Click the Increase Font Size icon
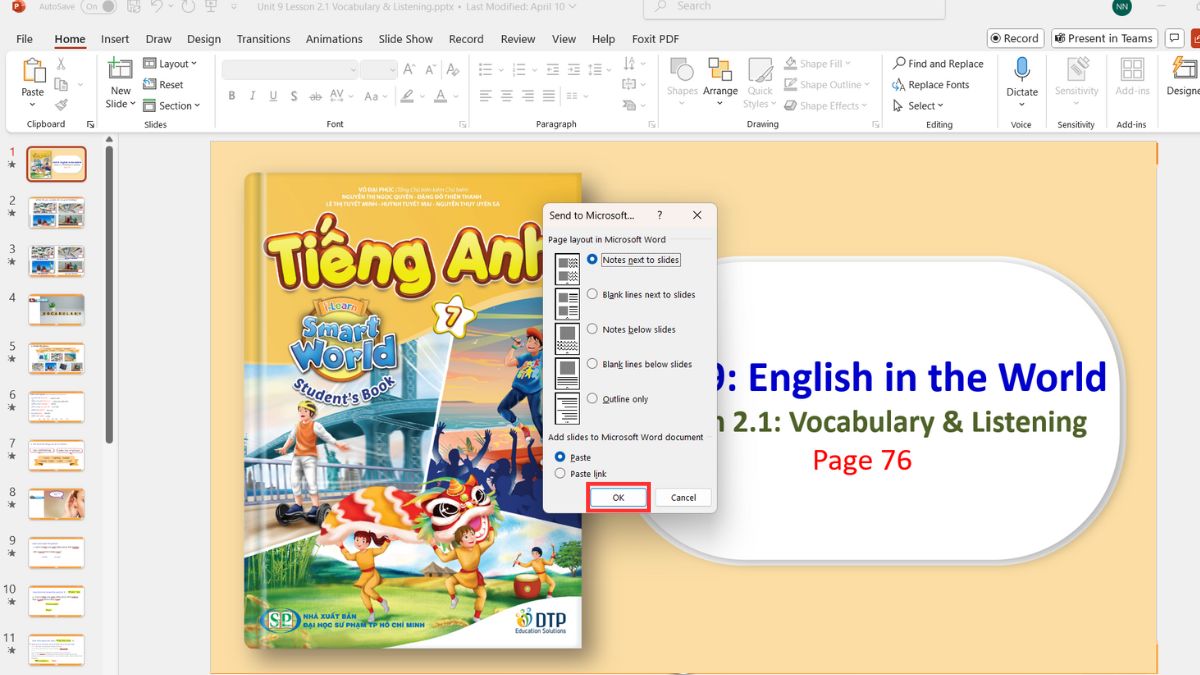This screenshot has height=675, width=1200. [x=408, y=71]
